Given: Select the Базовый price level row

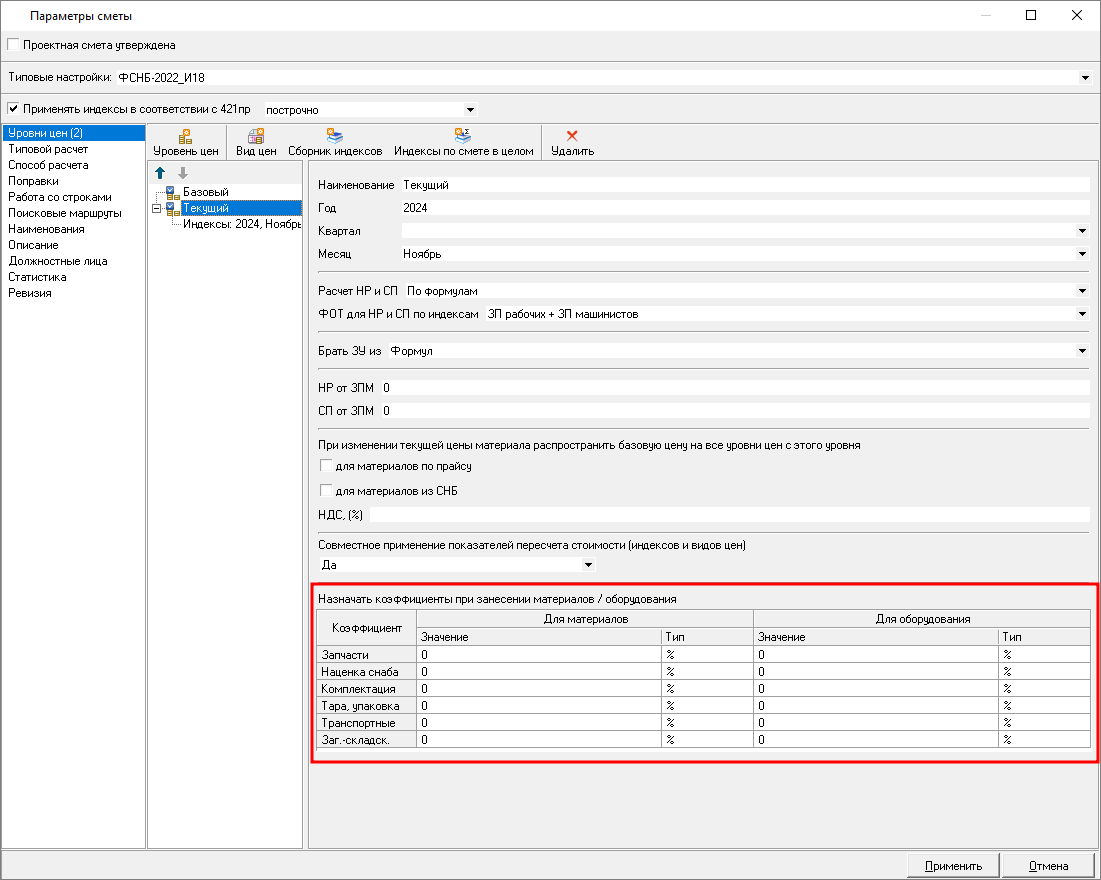Looking at the screenshot, I should [205, 192].
